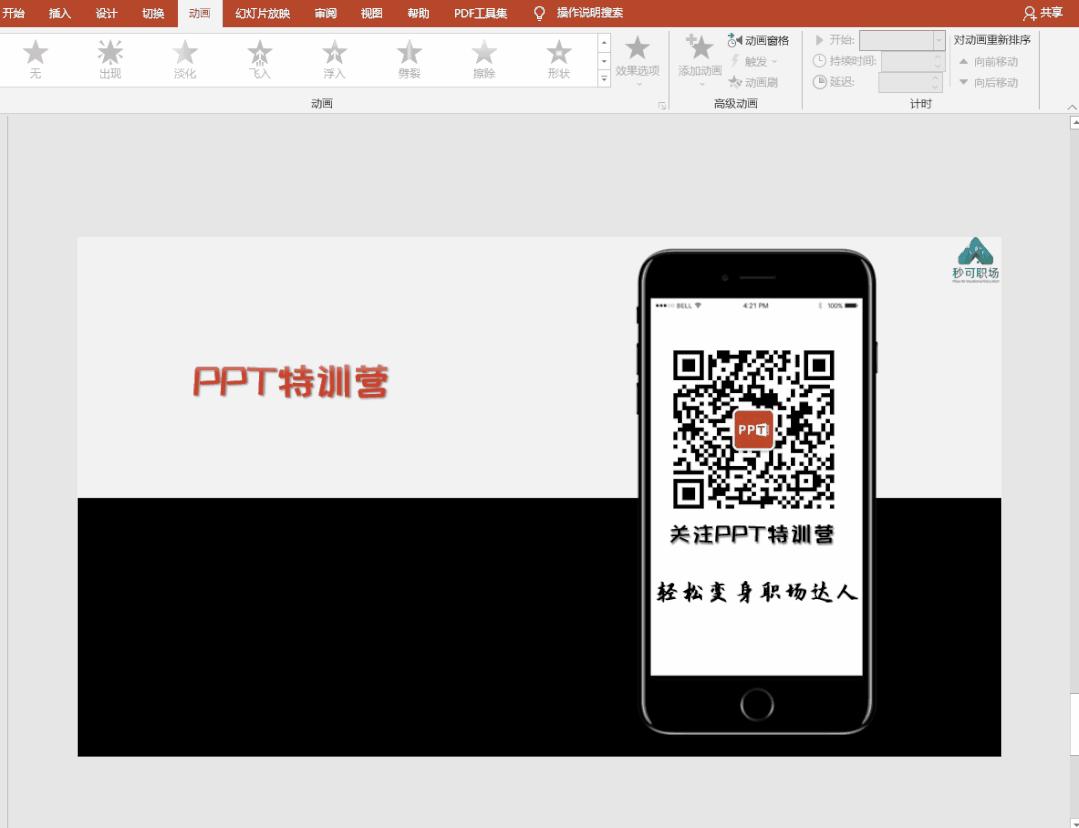Screen dimensions: 1079x828
Task: Click the 共享 share button
Action: tap(1043, 13)
